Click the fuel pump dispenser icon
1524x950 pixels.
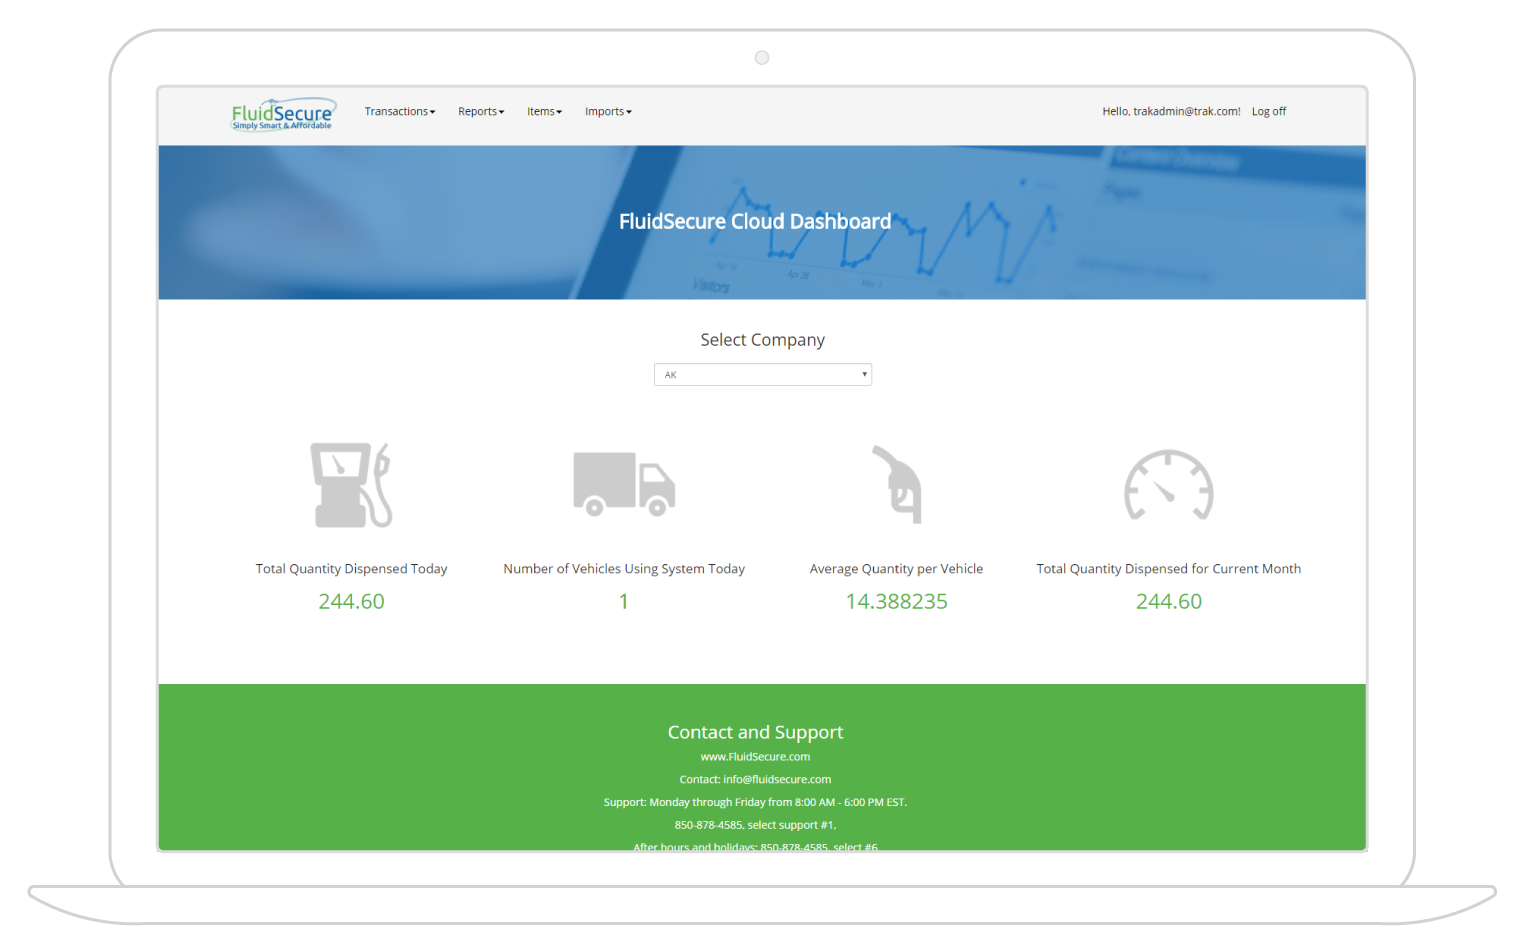tap(351, 486)
